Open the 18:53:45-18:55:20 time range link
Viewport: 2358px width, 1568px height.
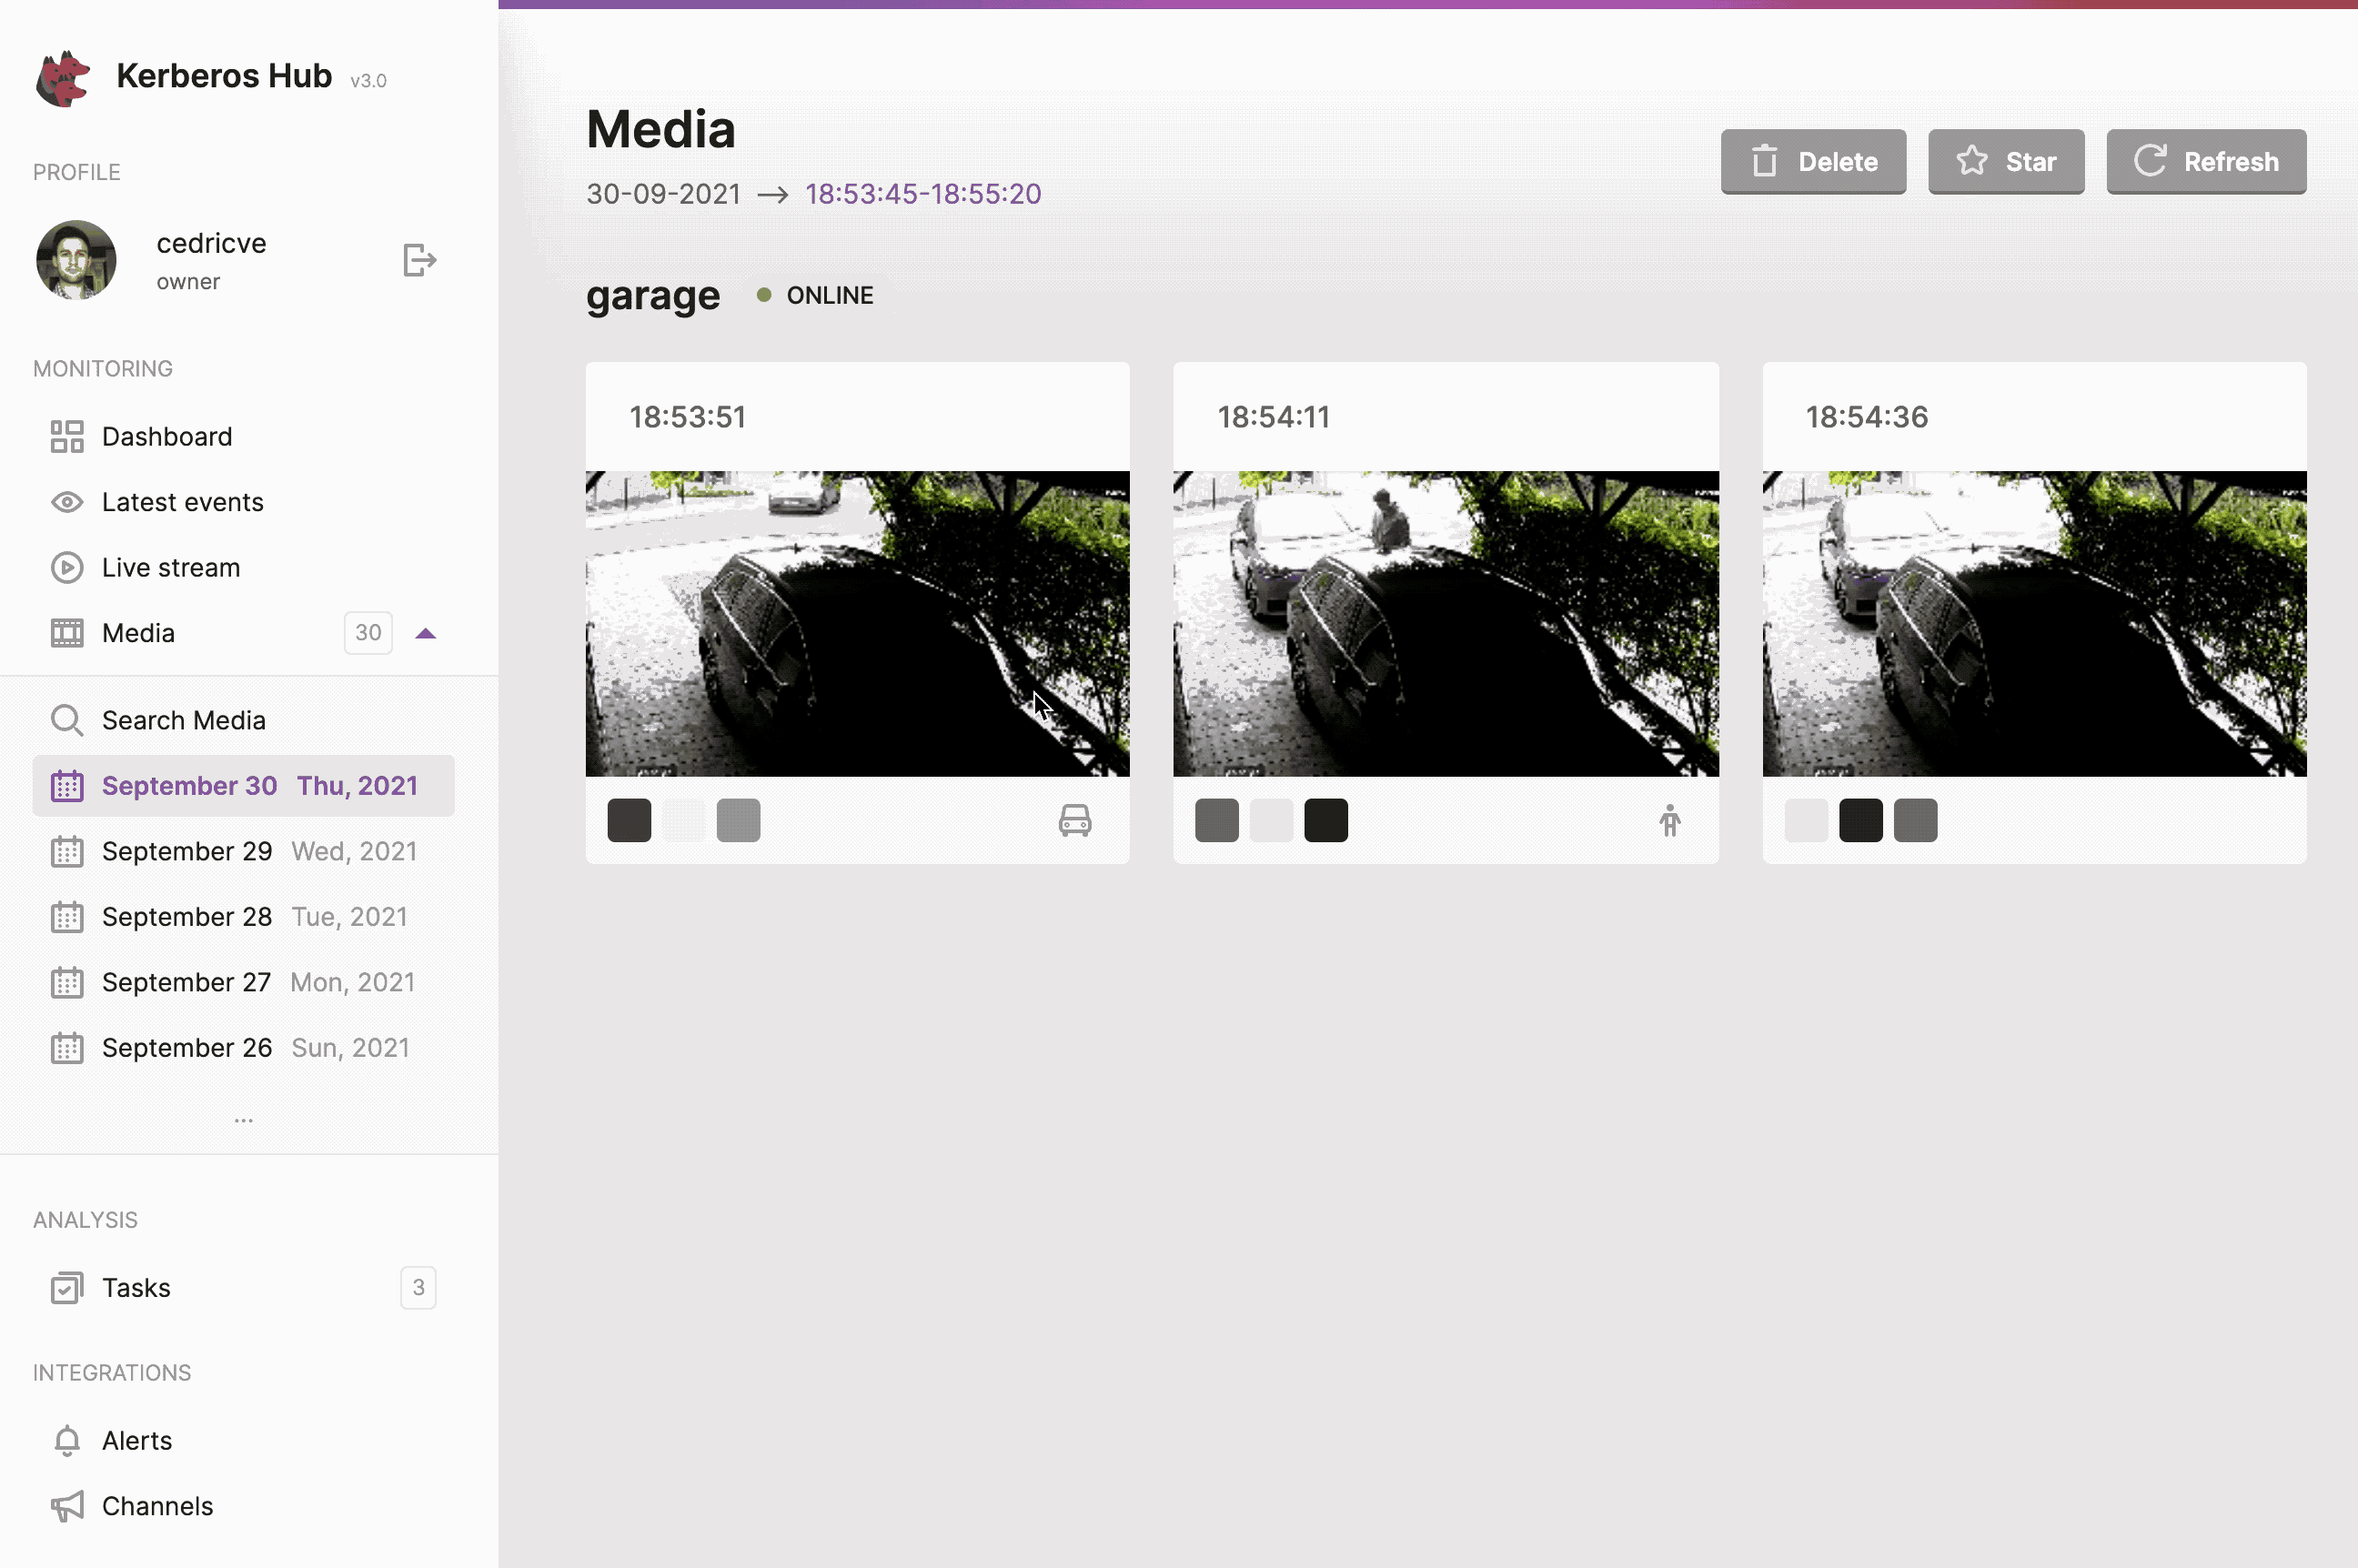921,193
